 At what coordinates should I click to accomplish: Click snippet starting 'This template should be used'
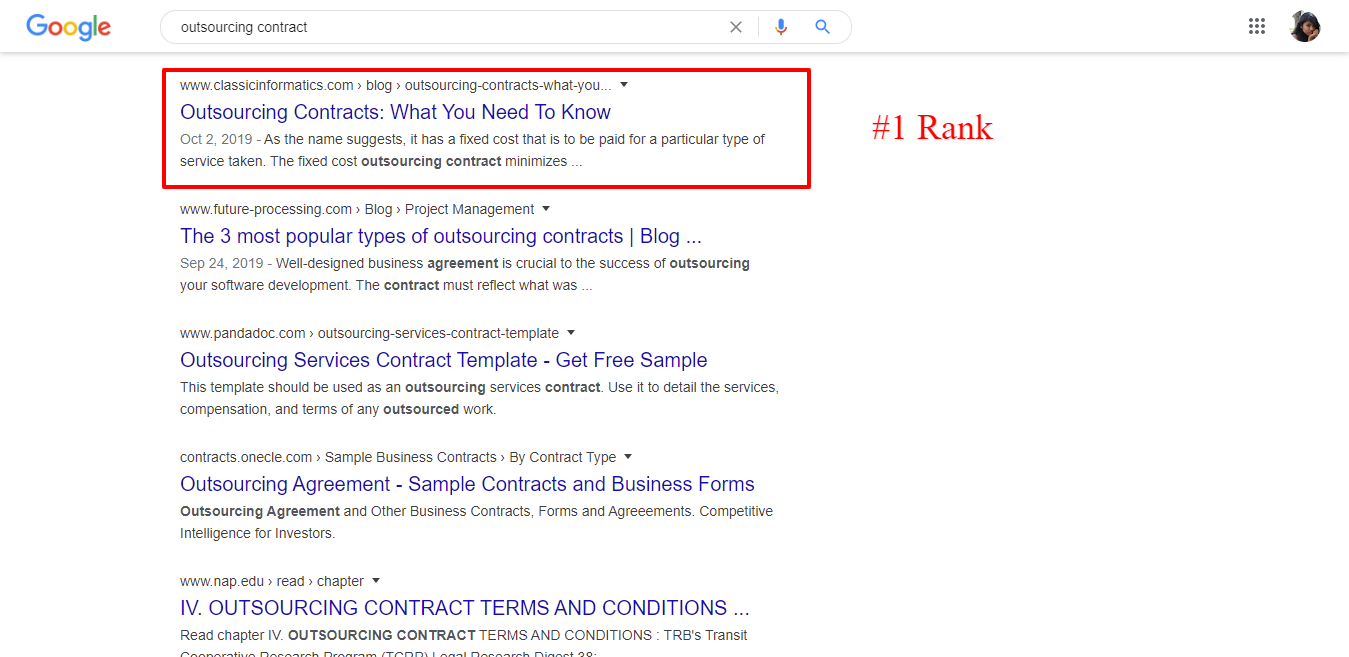coord(479,398)
